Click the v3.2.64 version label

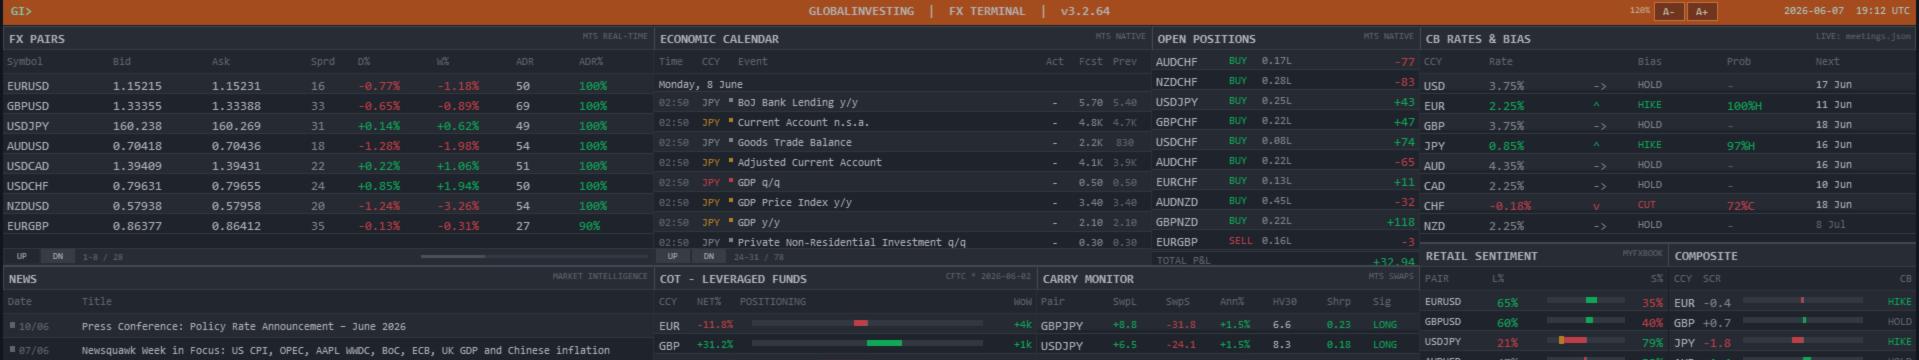(1085, 11)
